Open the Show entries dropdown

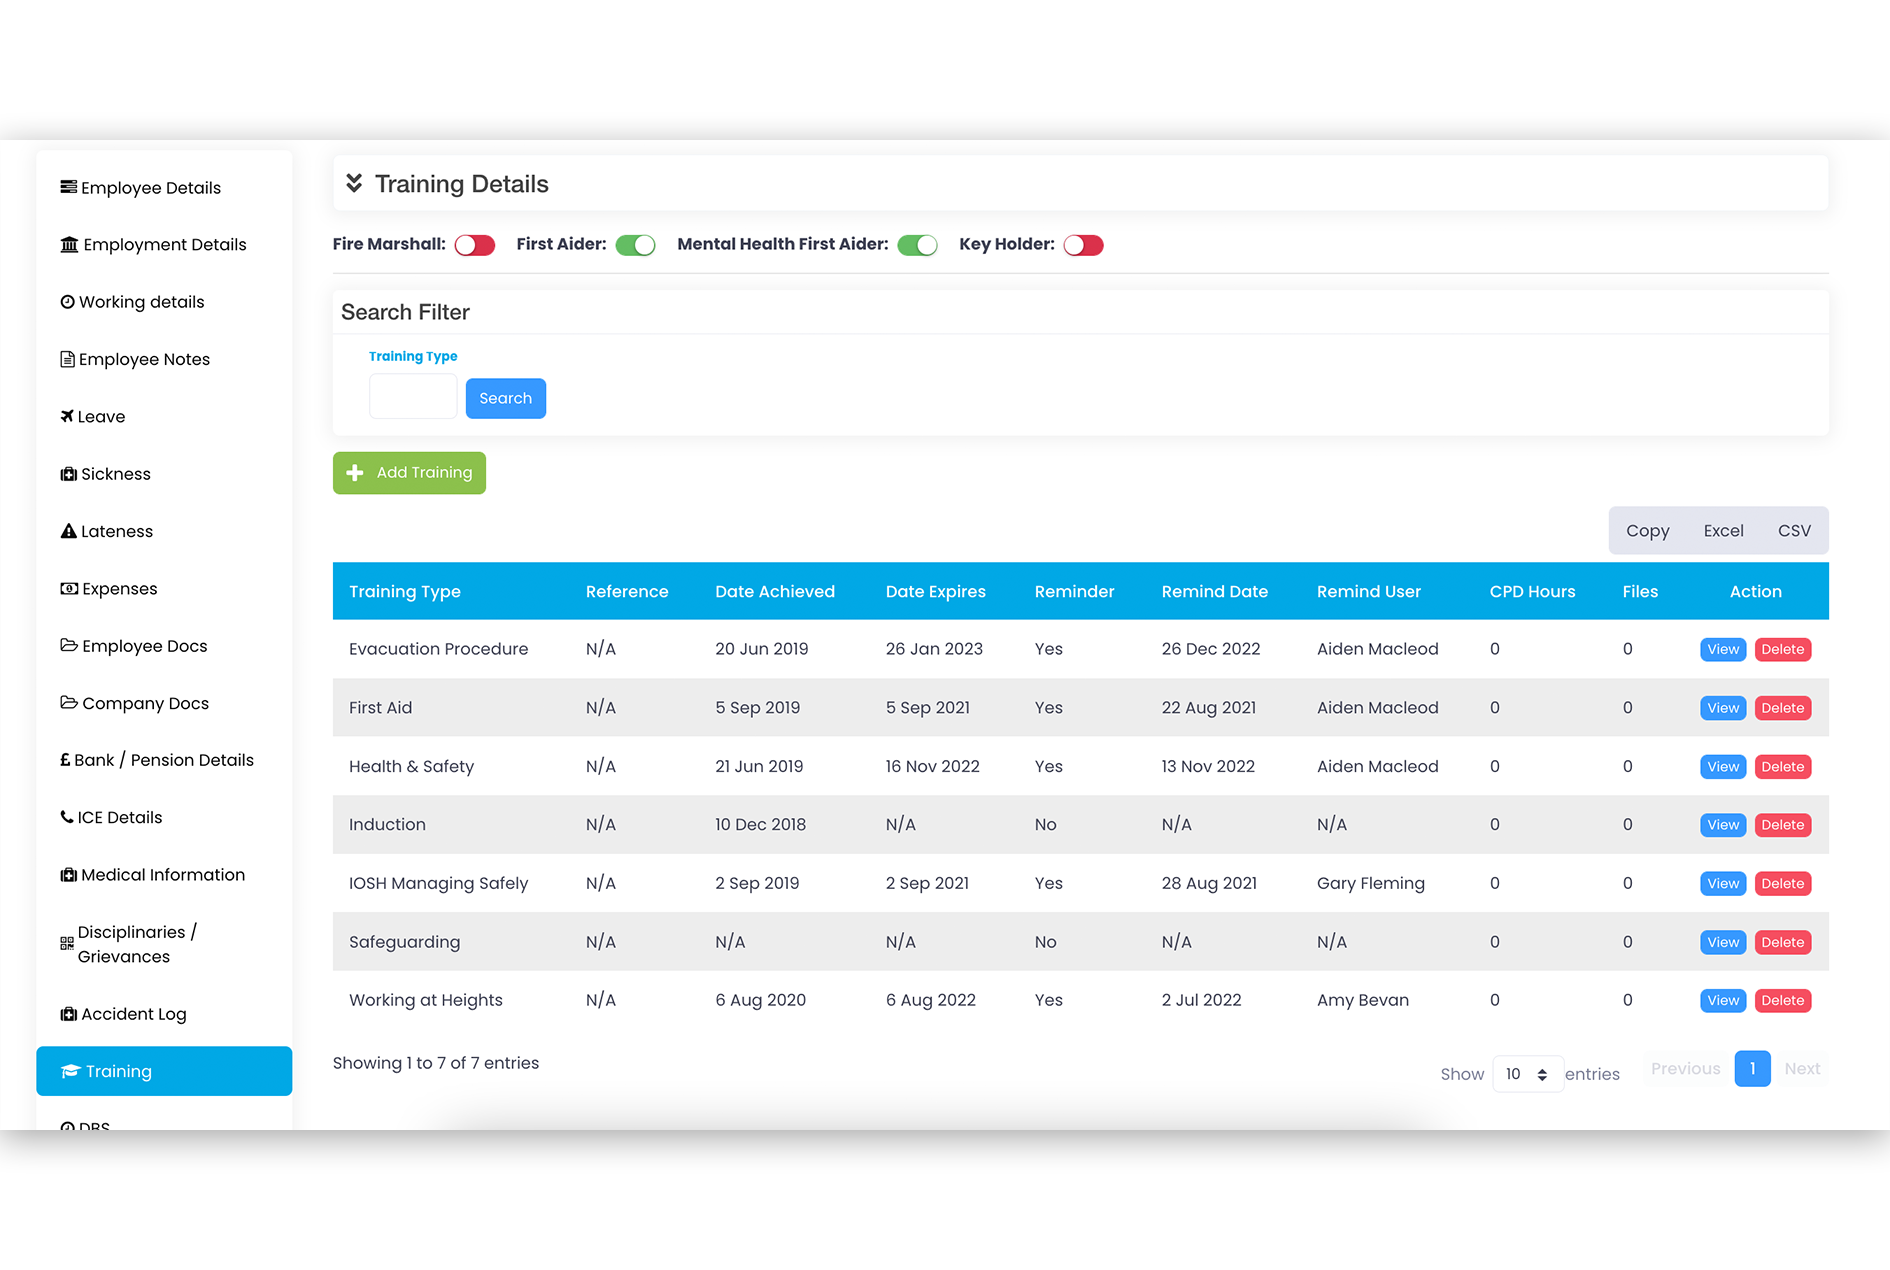pos(1527,1073)
